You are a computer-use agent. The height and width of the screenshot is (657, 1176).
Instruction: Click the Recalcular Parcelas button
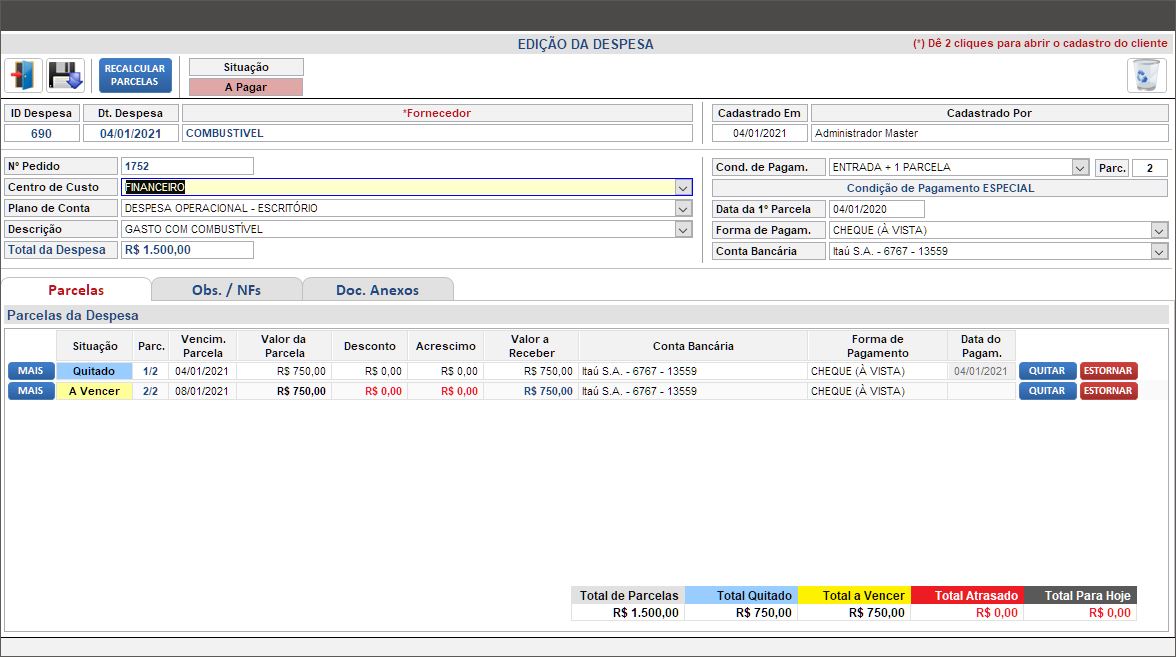coord(135,75)
